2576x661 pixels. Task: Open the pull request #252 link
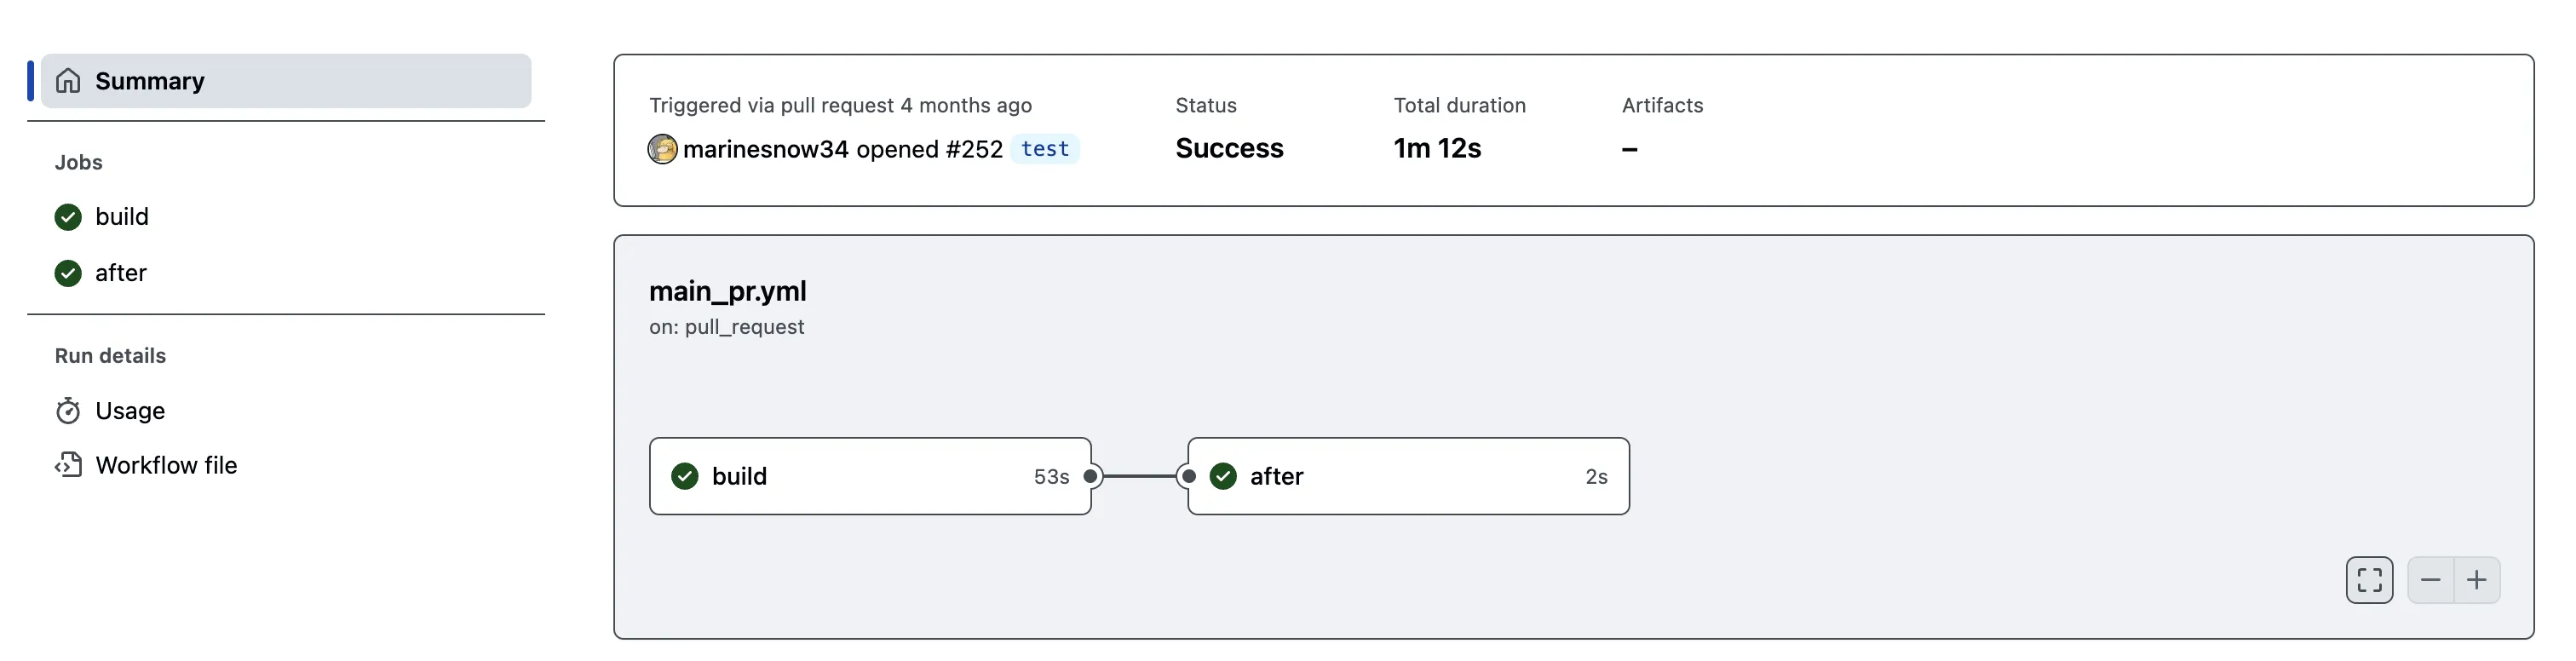click(x=972, y=148)
